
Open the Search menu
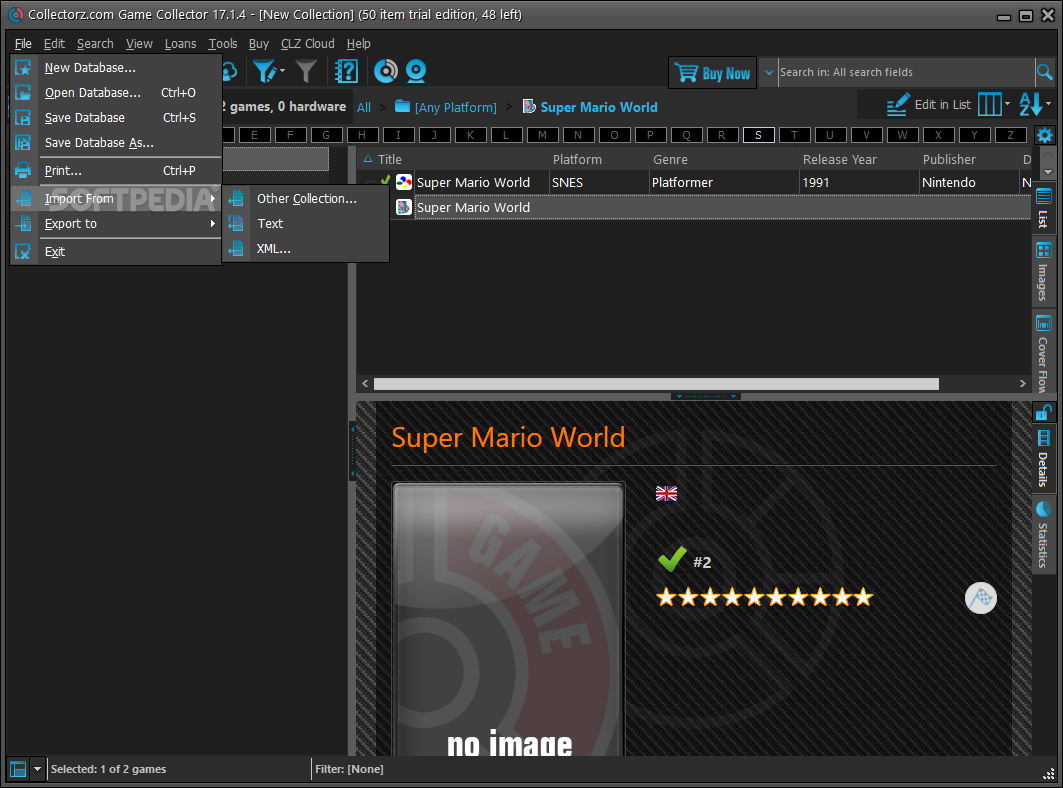click(95, 44)
